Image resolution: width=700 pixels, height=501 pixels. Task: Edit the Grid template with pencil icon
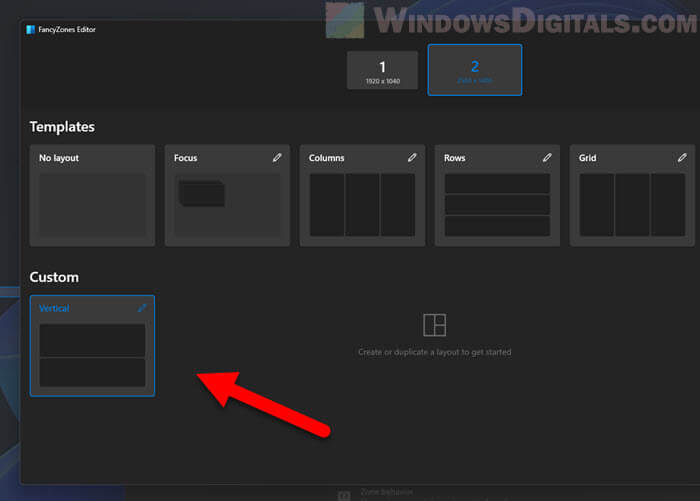682,158
